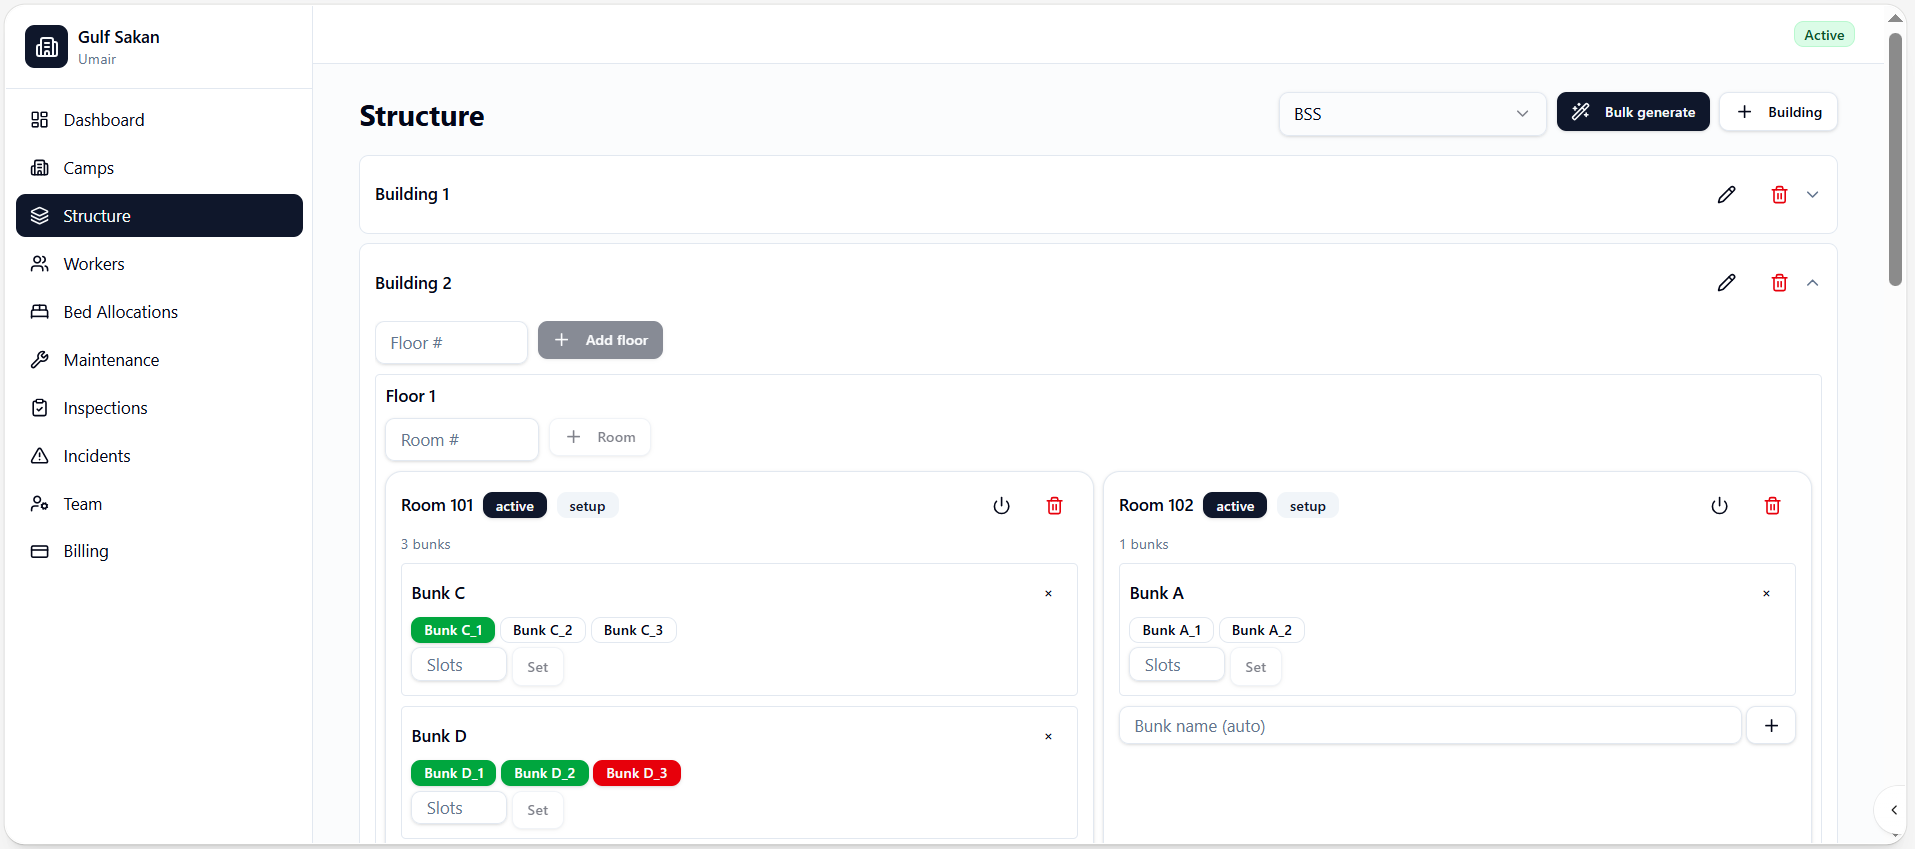Screen dimensions: 1915x849
Task: Open the Dashboard page
Action: point(159,120)
